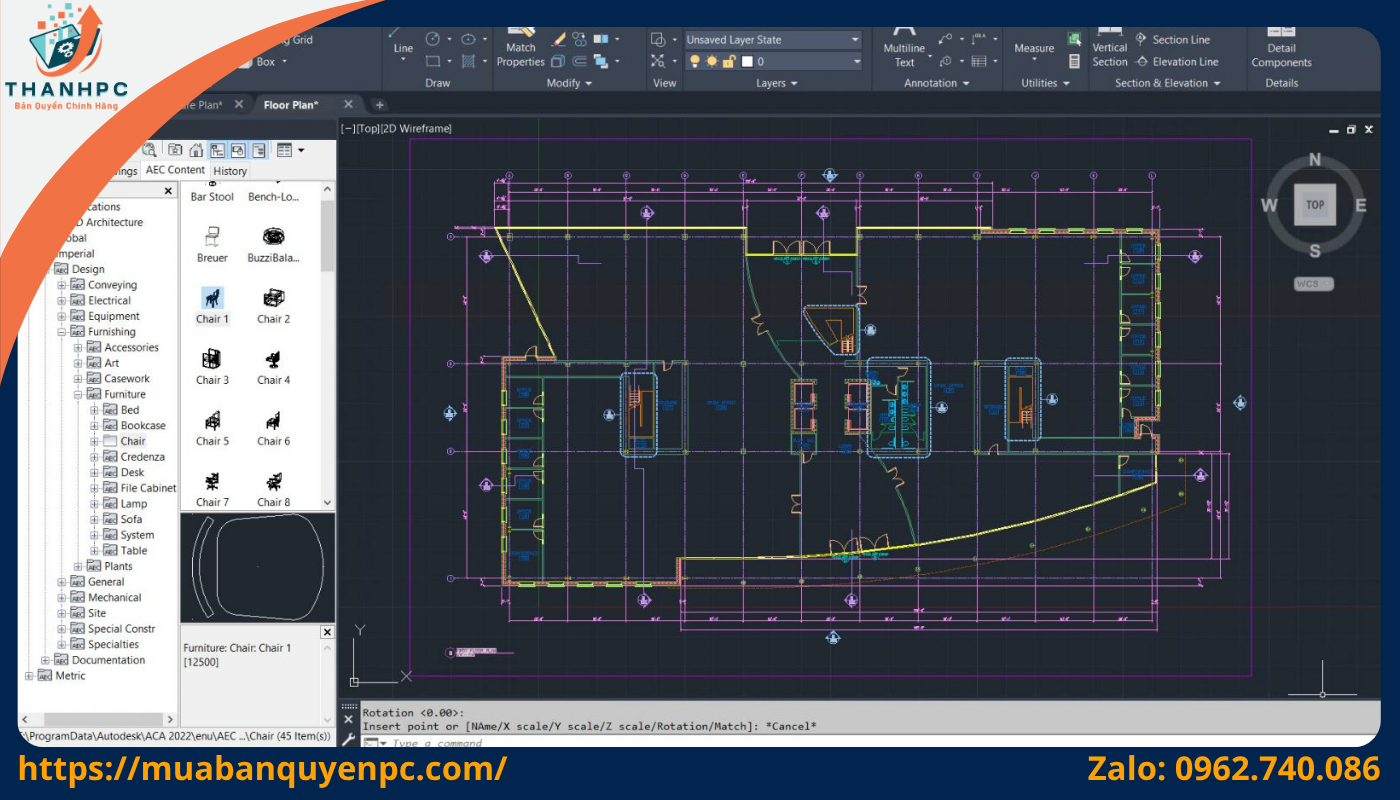1400x800 pixels.
Task: Toggle the layer lock icon
Action: tap(729, 62)
